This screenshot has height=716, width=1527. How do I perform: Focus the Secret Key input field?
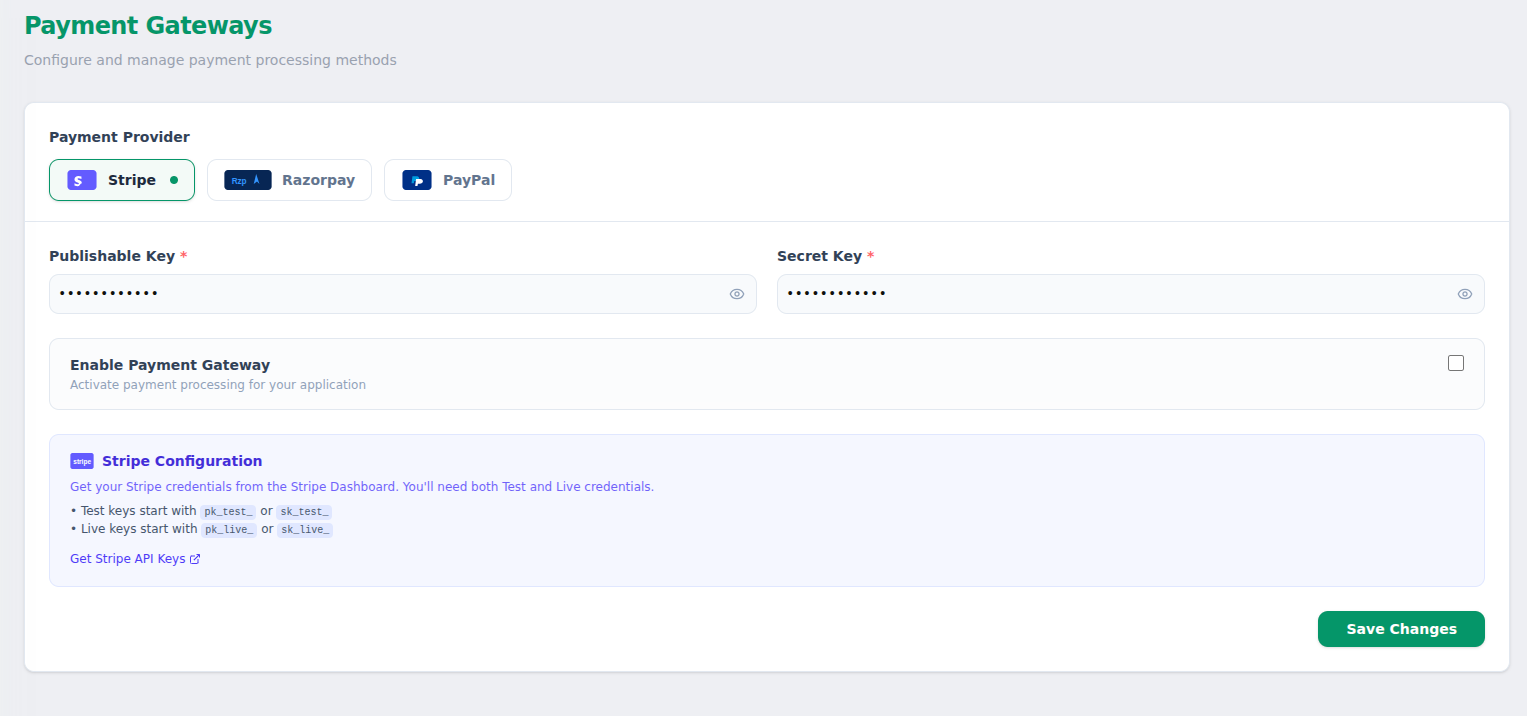1131,294
